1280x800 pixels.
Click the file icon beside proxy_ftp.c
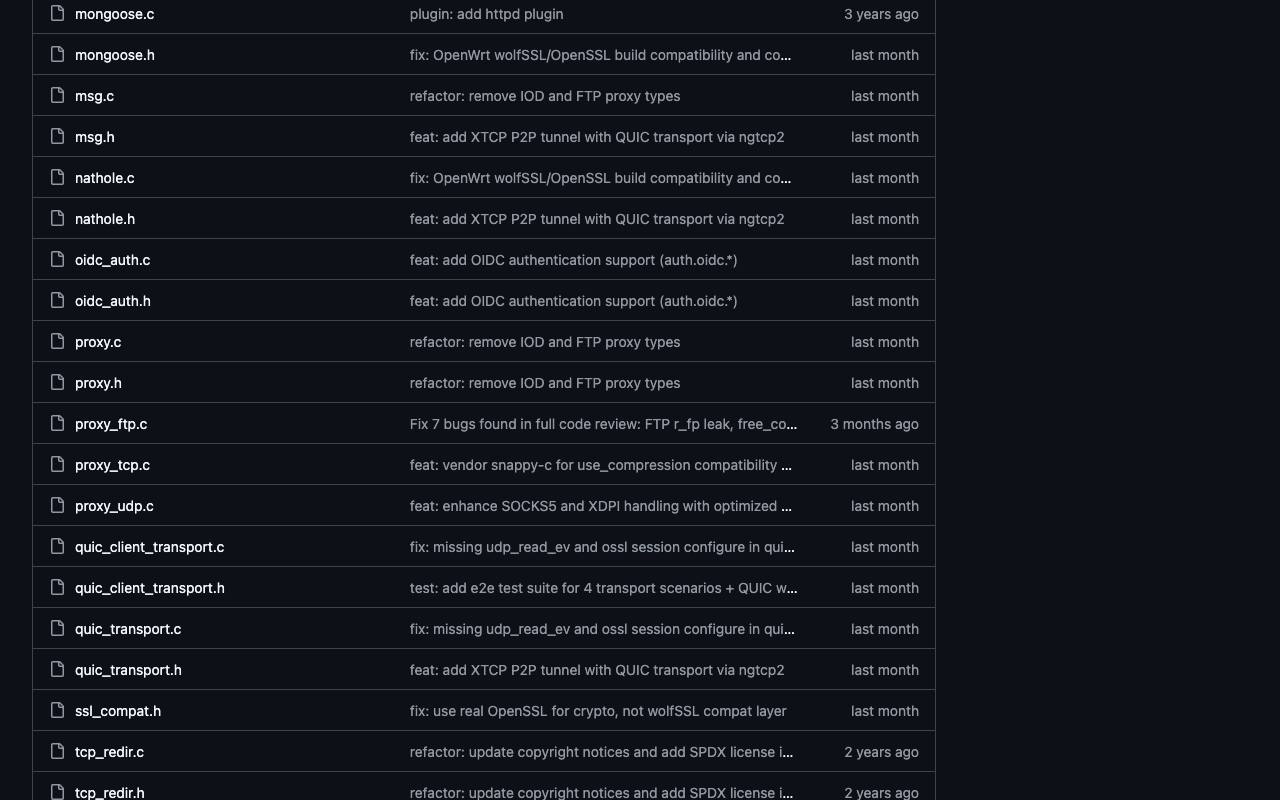click(57, 424)
